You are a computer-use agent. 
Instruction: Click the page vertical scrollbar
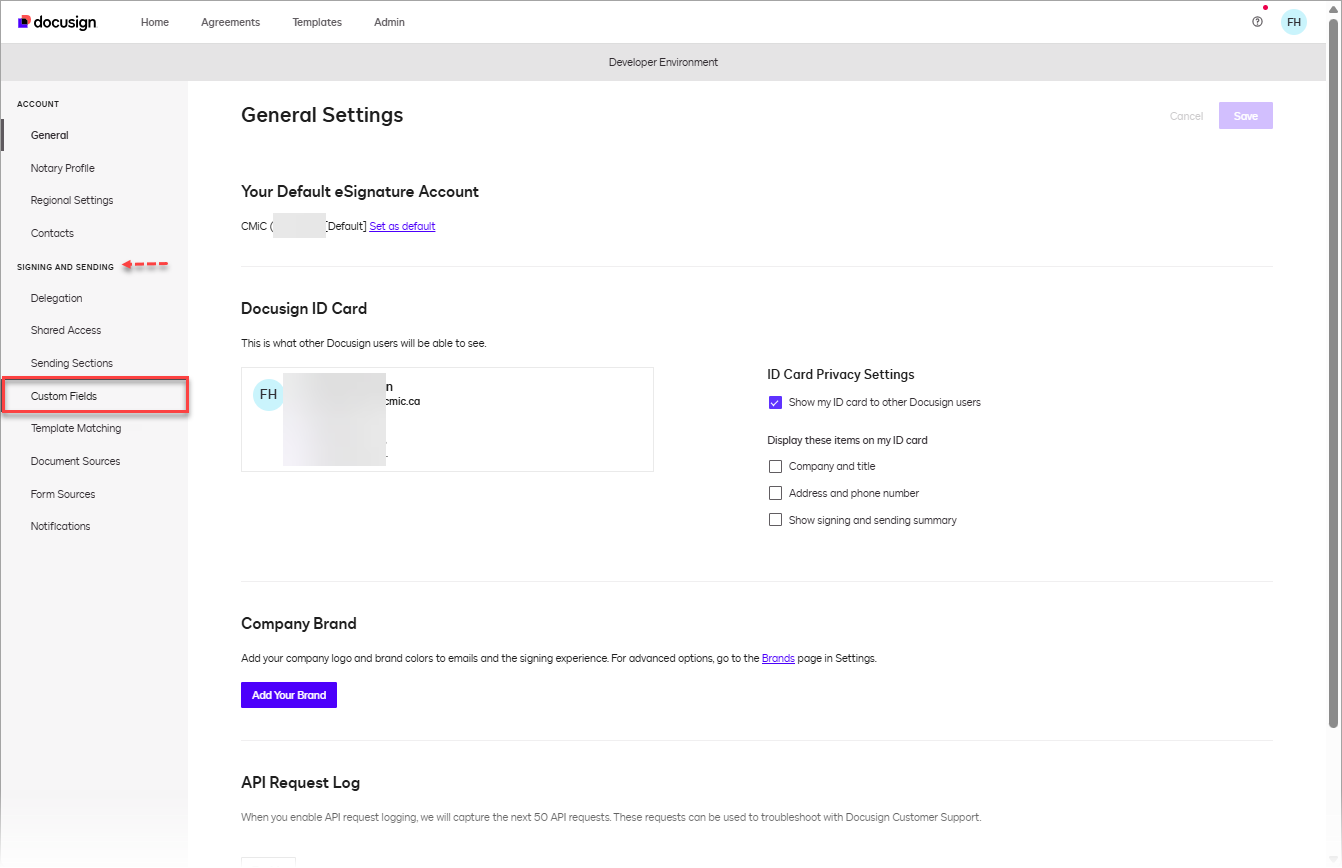pos(1333,375)
